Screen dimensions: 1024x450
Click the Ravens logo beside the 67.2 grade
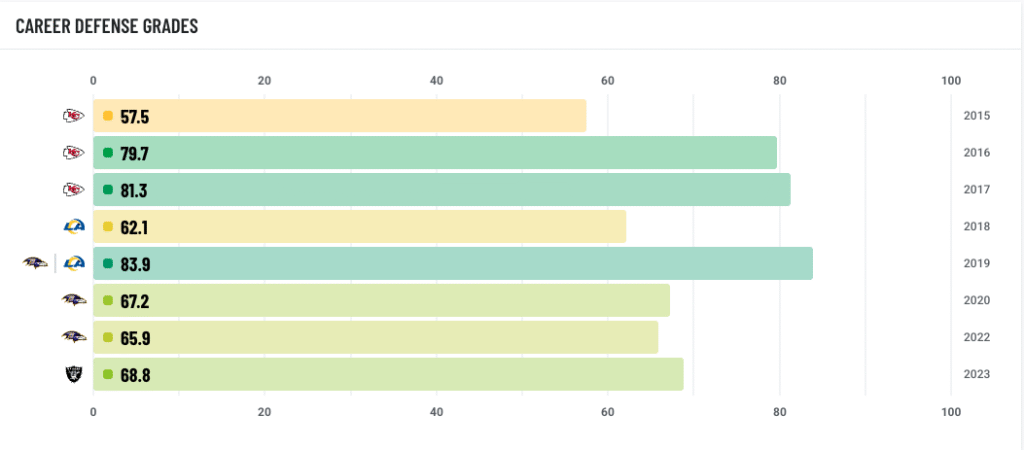coord(73,300)
